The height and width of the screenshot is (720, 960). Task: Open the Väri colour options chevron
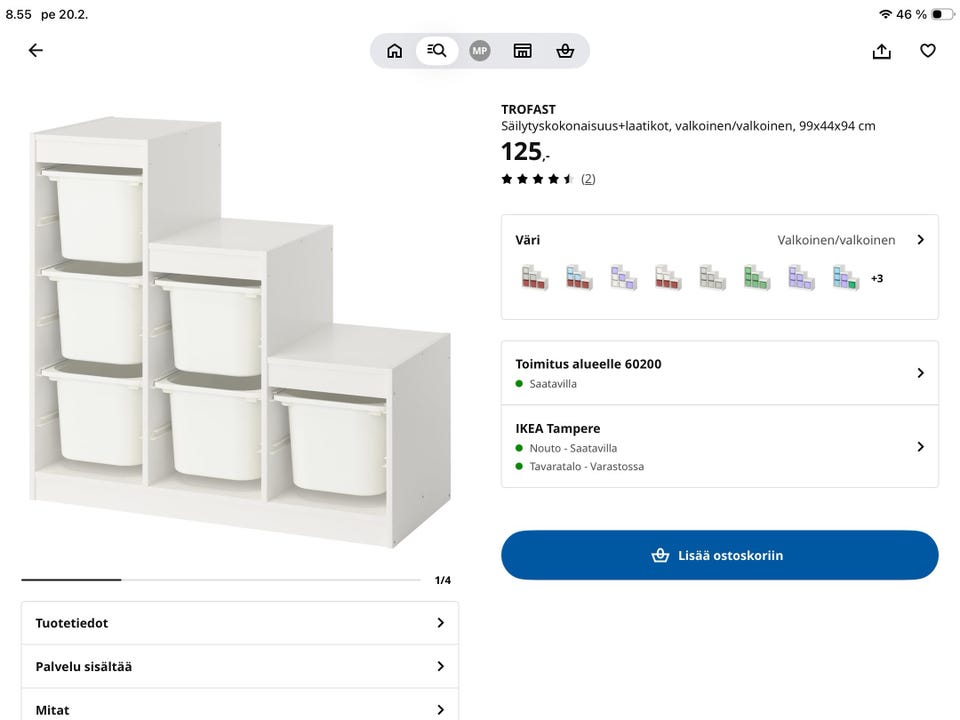920,240
